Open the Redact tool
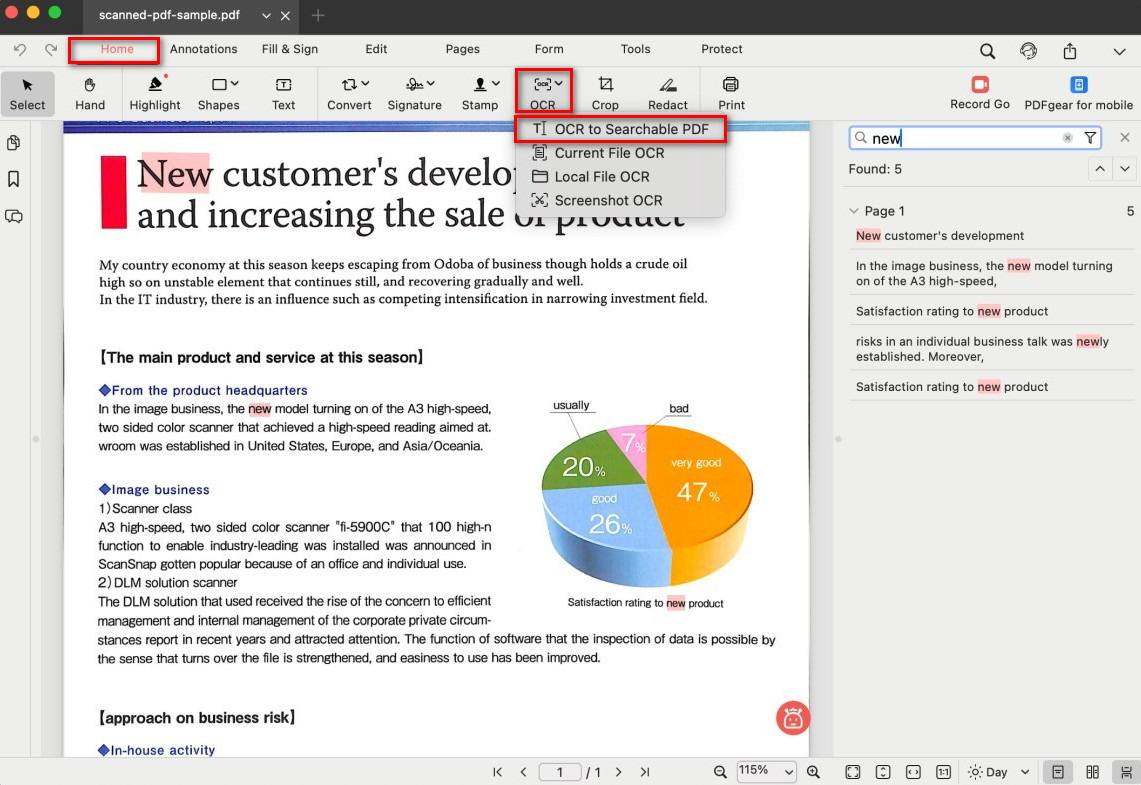Viewport: 1141px width, 785px height. [x=667, y=93]
